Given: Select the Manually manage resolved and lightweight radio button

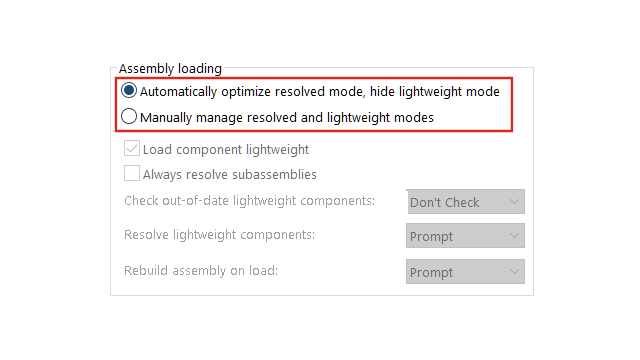Looking at the screenshot, I should coord(129,116).
